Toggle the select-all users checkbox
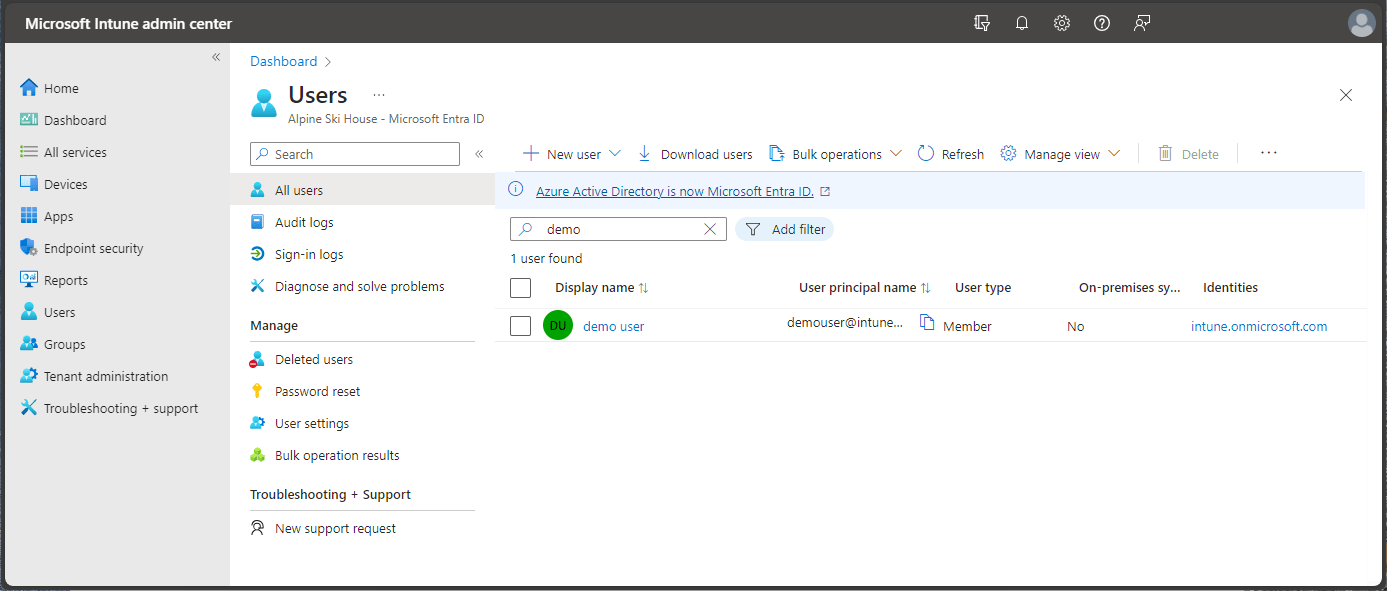 [520, 287]
